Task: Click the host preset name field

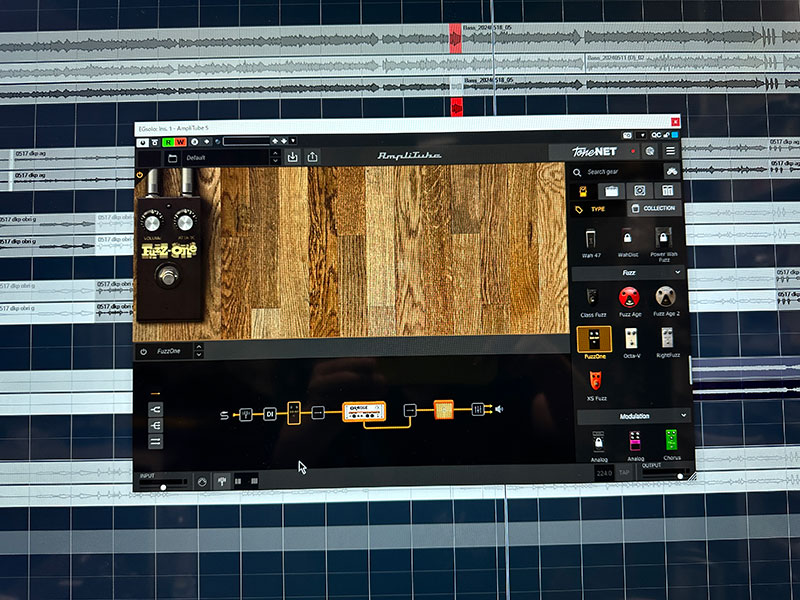Action: [246, 141]
